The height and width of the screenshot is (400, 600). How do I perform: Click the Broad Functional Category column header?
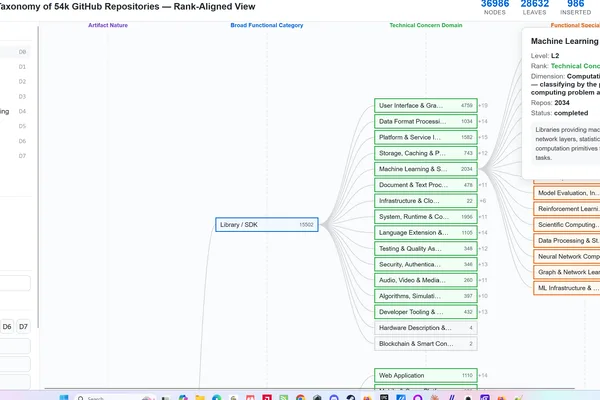(267, 25)
